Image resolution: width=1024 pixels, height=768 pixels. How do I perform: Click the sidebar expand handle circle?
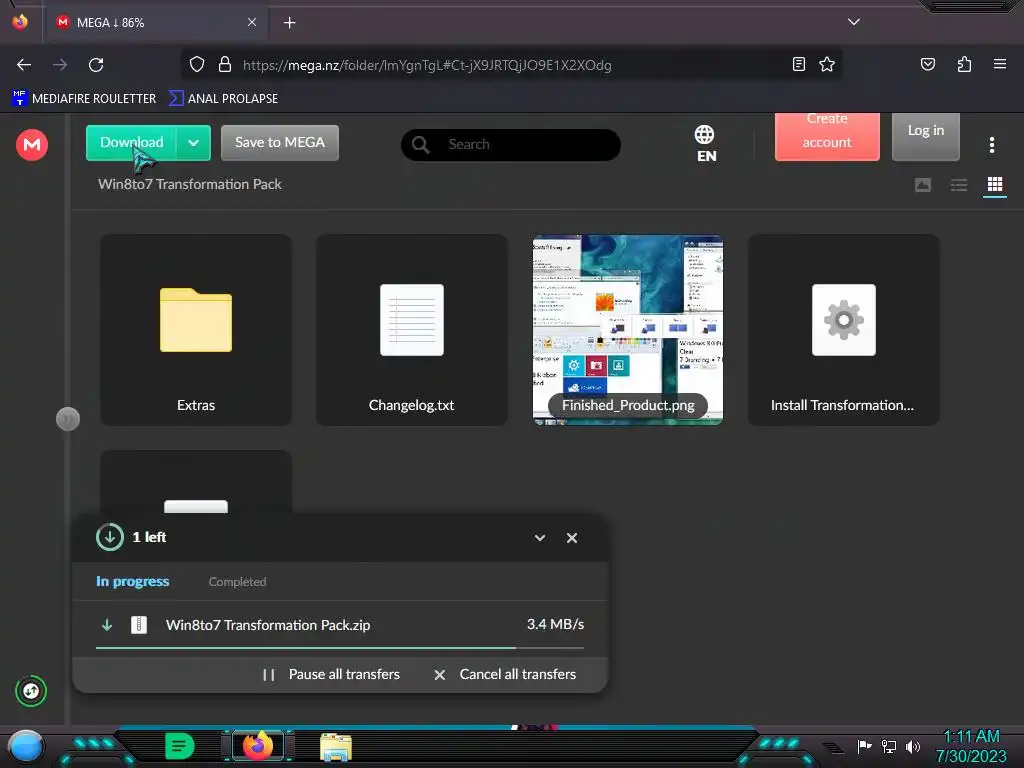click(x=68, y=419)
